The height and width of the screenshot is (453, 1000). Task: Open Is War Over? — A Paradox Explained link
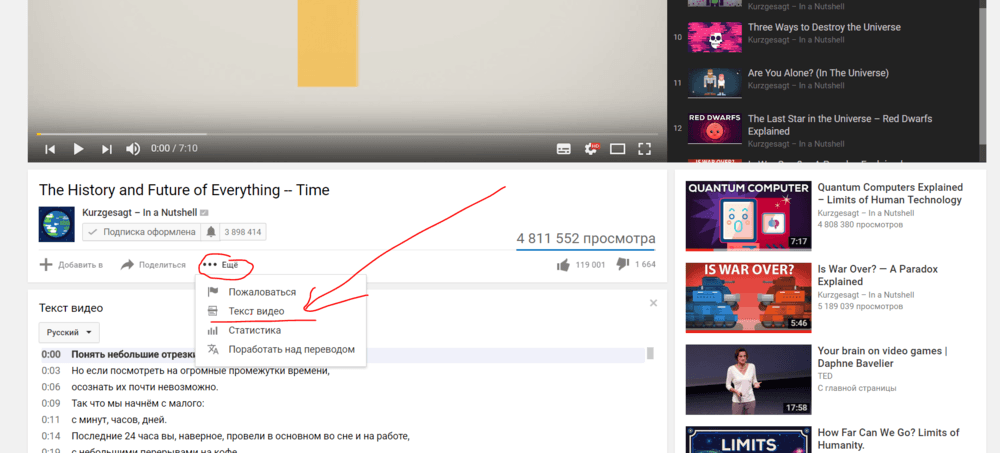[878, 276]
